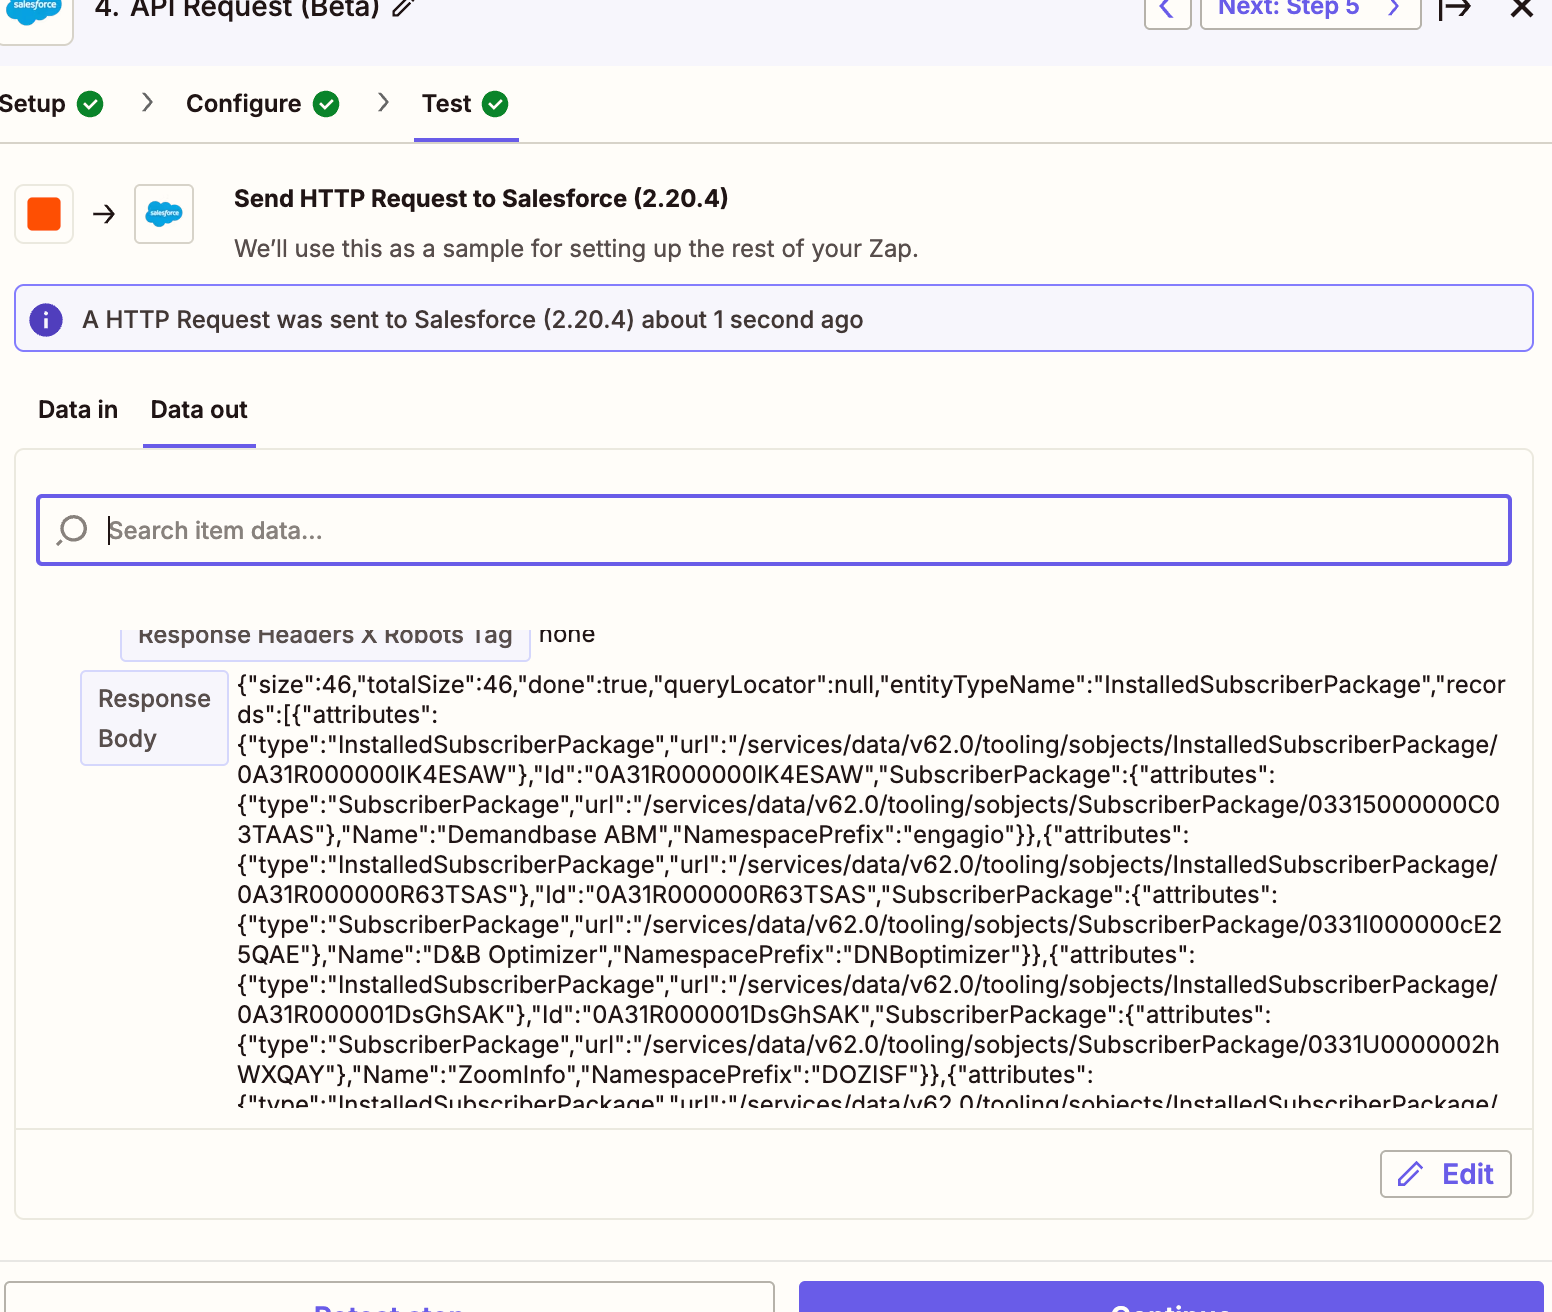This screenshot has height=1312, width=1552.
Task: Go to previous step with left chevron
Action: 1167,10
